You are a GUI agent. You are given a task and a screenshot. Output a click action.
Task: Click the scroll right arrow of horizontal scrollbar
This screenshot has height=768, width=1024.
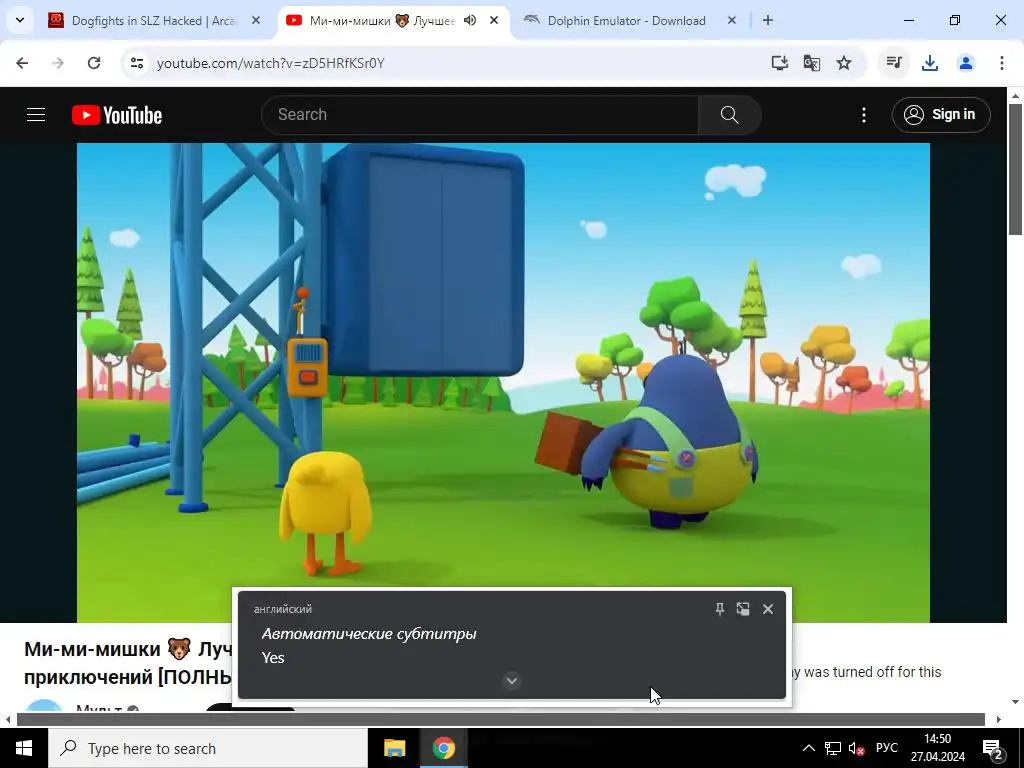pos(999,719)
